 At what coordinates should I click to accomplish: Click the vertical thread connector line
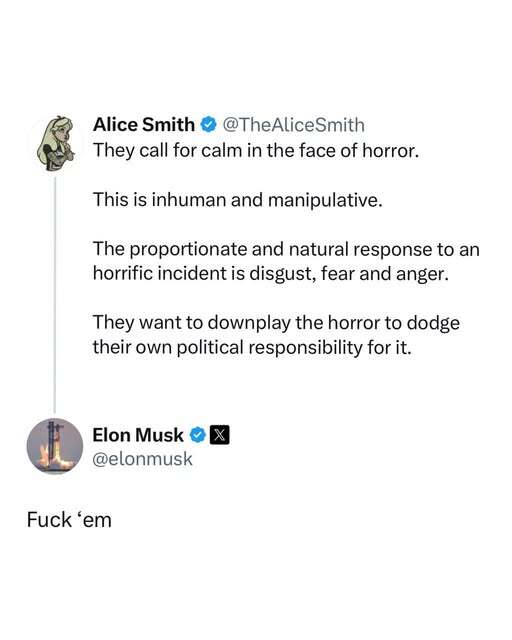click(x=55, y=295)
